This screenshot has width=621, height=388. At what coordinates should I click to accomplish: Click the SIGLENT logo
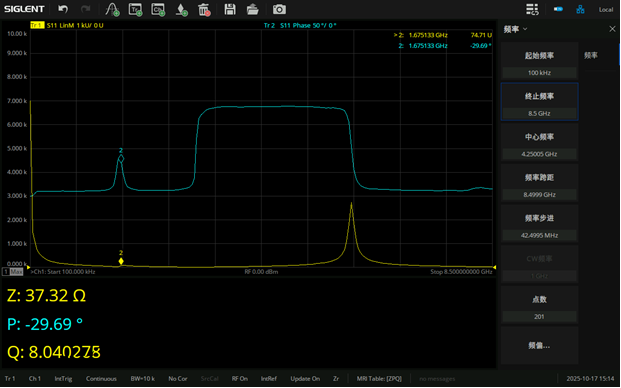click(24, 9)
